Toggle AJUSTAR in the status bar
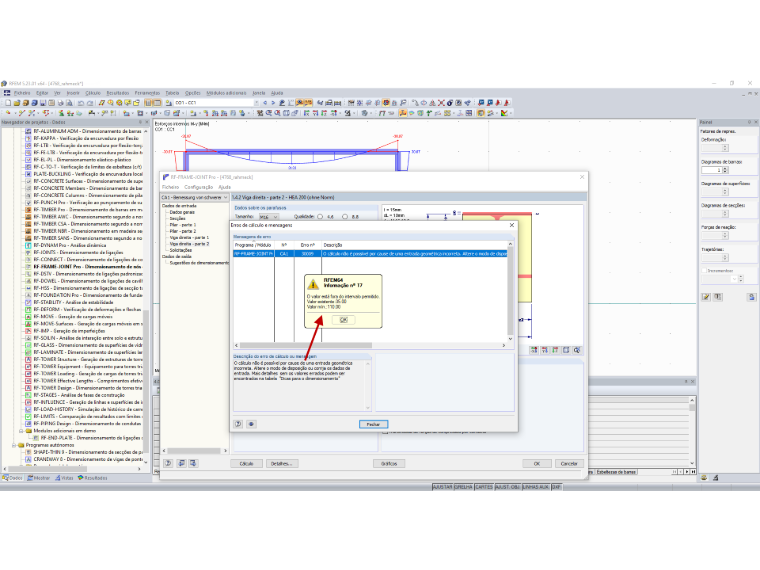The height and width of the screenshot is (570, 760). pyautogui.click(x=442, y=487)
